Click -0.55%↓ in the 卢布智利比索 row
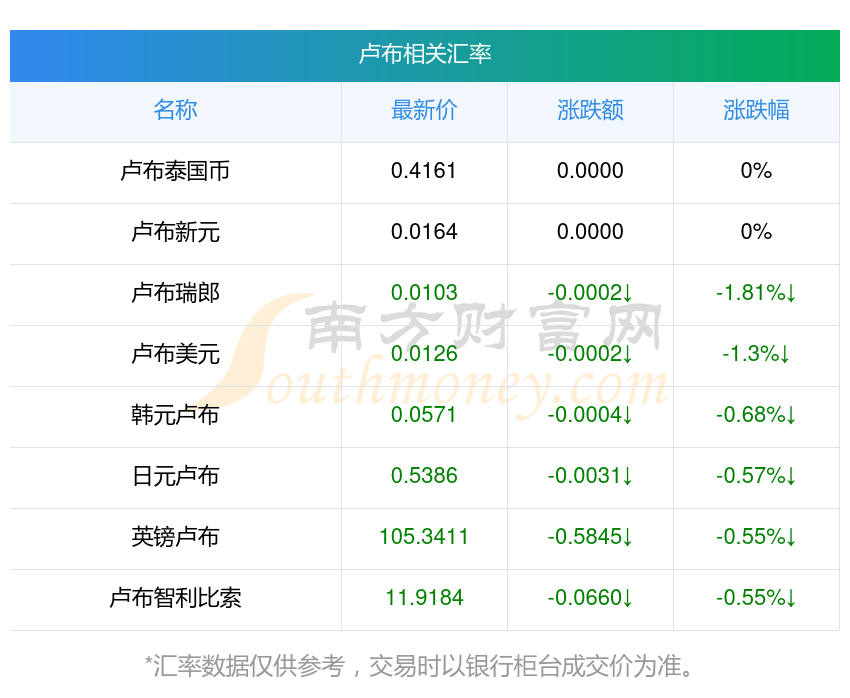Image resolution: width=850 pixels, height=698 pixels. coord(756,598)
